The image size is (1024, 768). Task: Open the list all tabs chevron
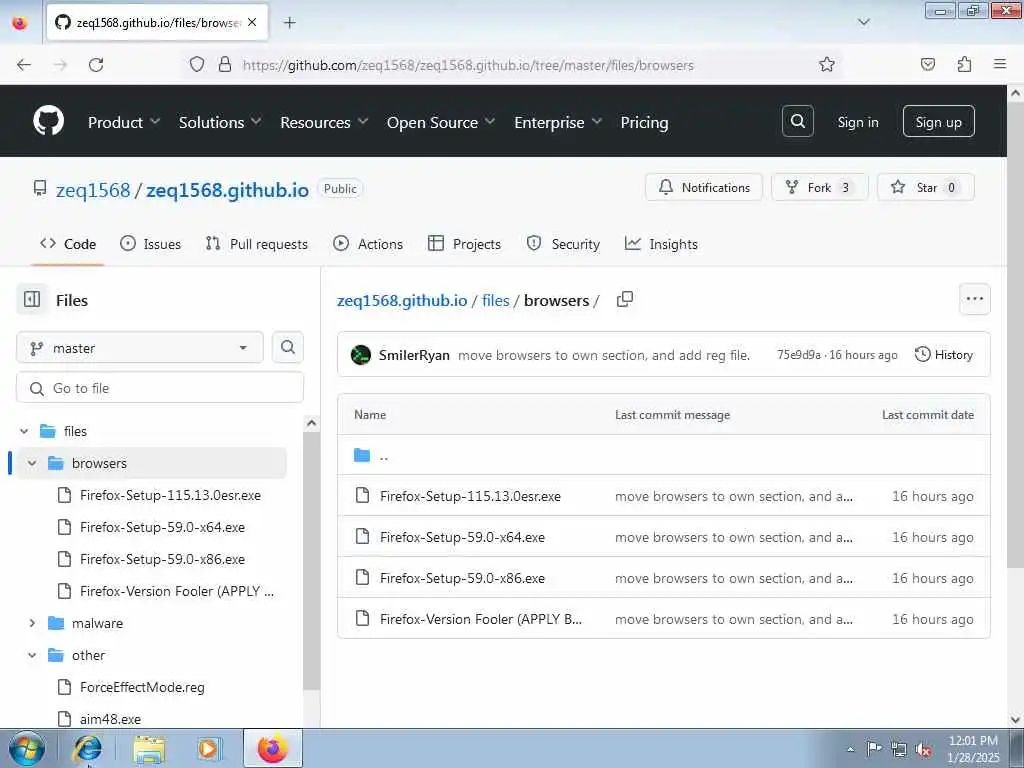[863, 22]
